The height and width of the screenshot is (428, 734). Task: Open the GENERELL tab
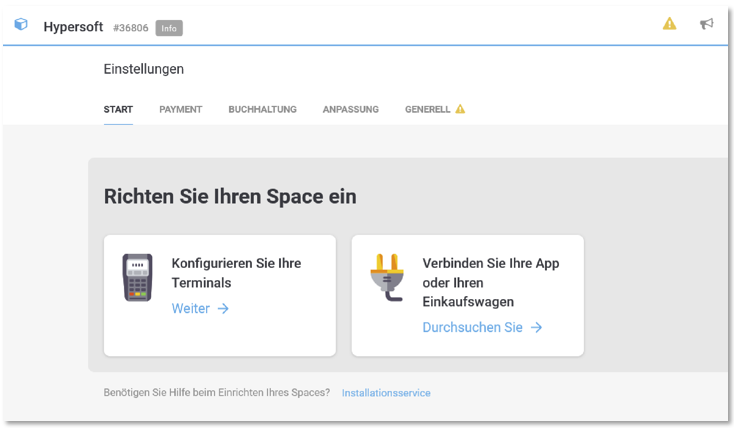tap(427, 109)
